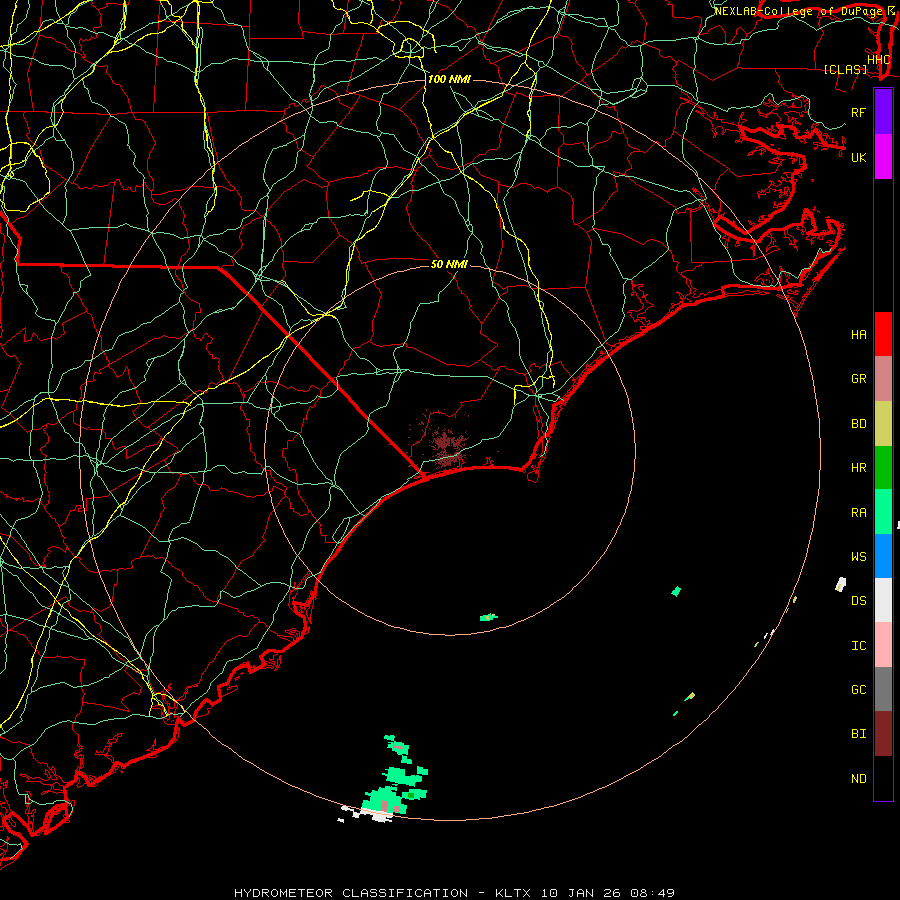Click the purple RF color swatch

coord(883,112)
